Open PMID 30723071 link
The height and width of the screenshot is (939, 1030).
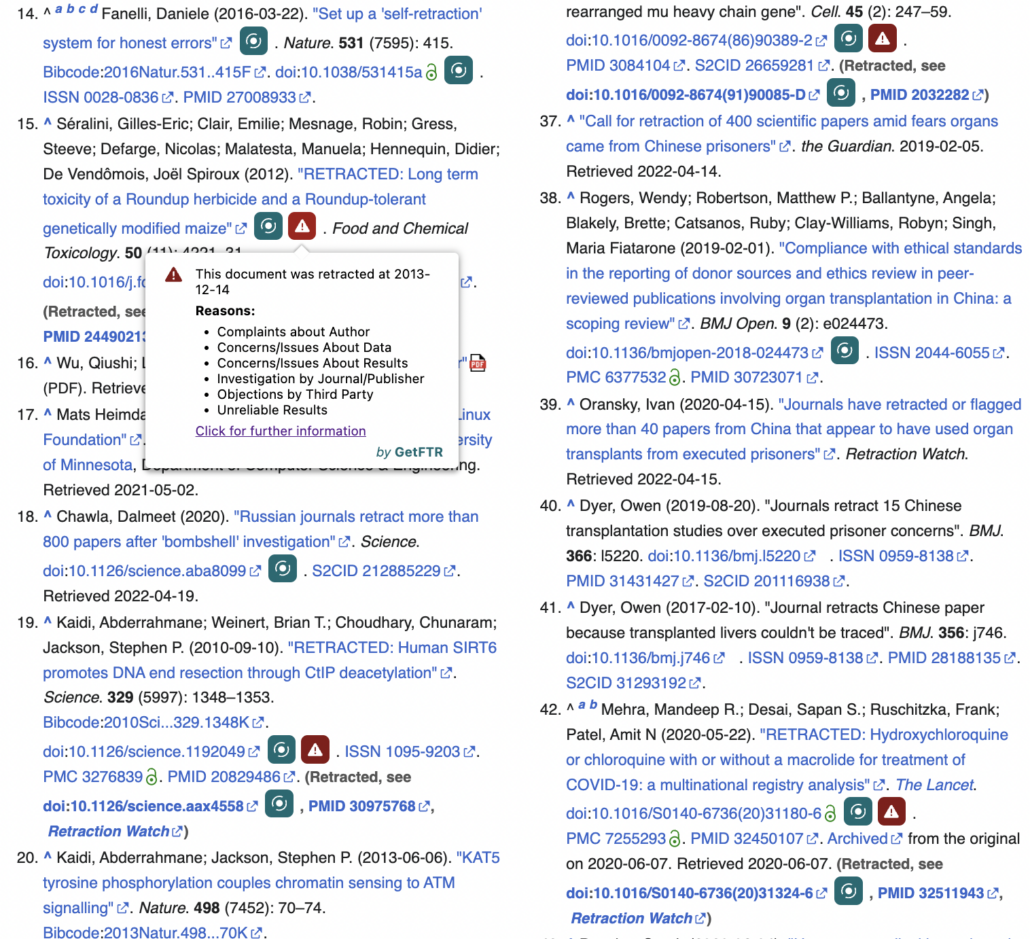tap(754, 378)
